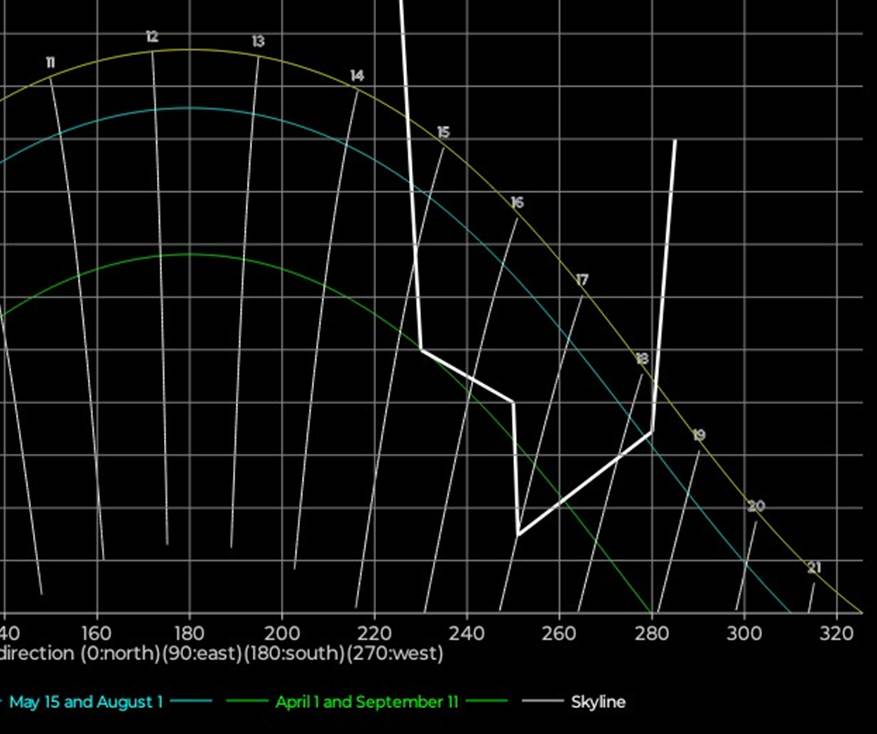Click the hour 21 label
Screen dimensions: 877x734
point(814,568)
